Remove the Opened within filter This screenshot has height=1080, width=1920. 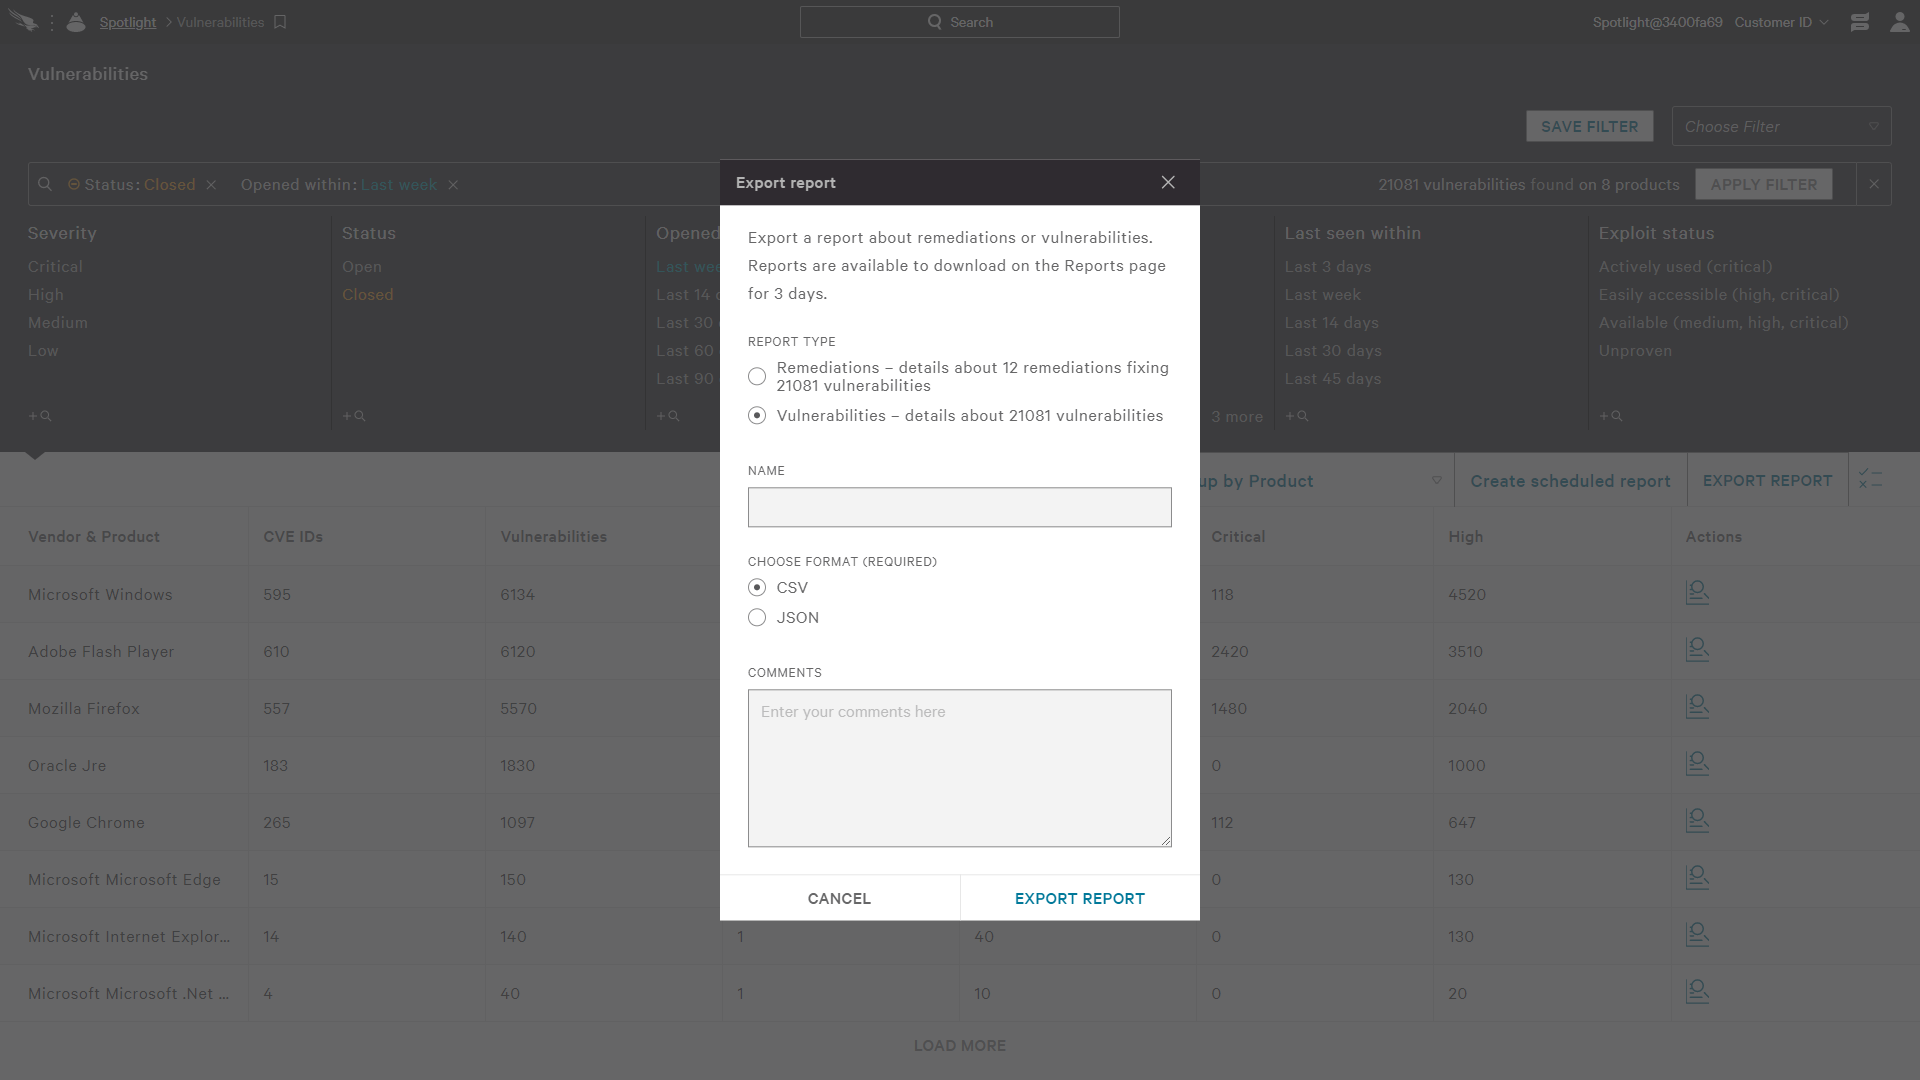click(453, 185)
